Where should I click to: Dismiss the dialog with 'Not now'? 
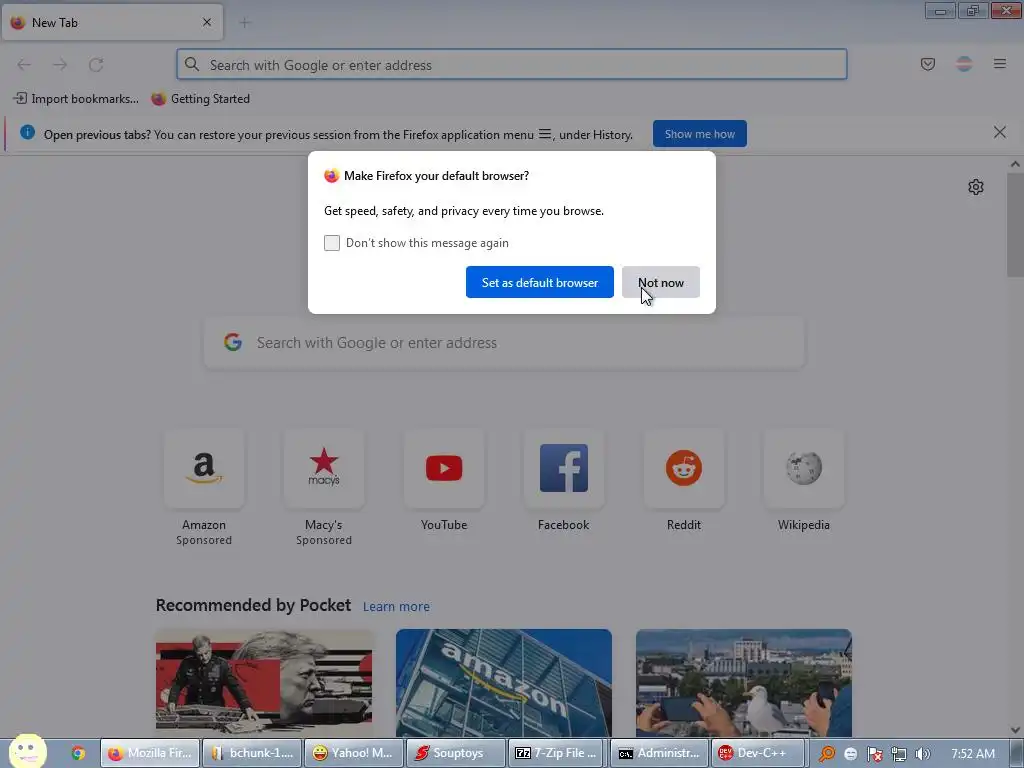point(660,282)
